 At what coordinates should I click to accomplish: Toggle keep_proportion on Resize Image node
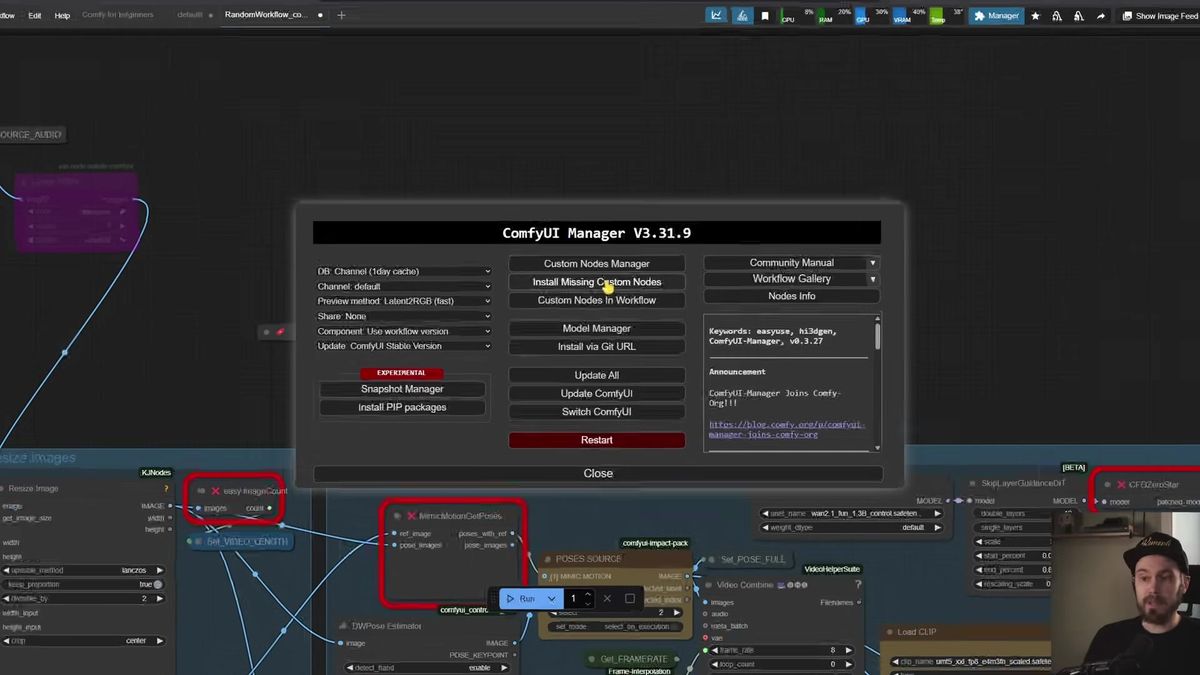click(157, 584)
